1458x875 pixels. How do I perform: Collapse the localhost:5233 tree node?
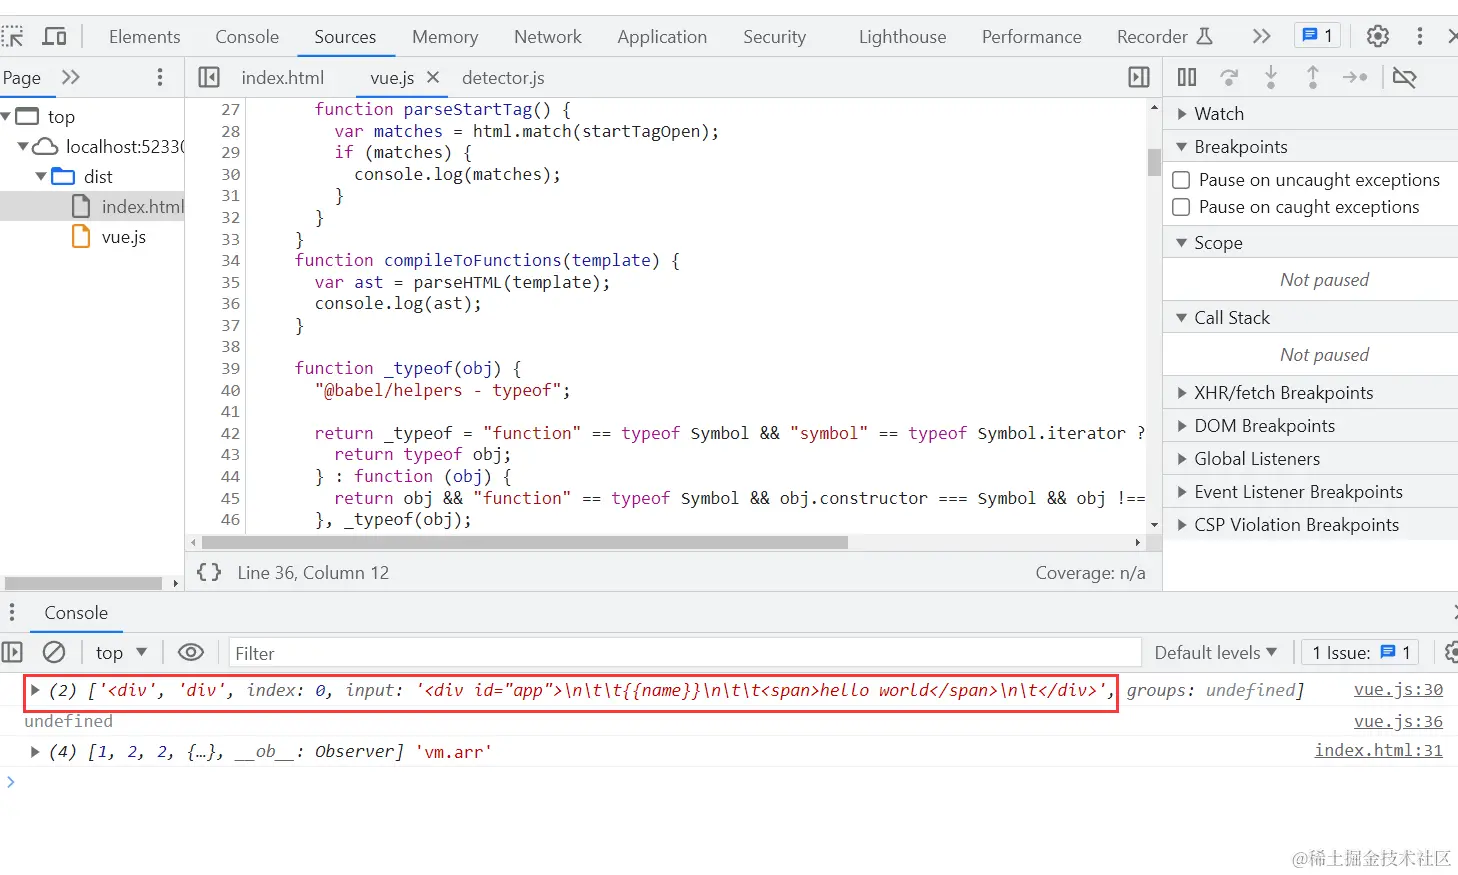23,147
